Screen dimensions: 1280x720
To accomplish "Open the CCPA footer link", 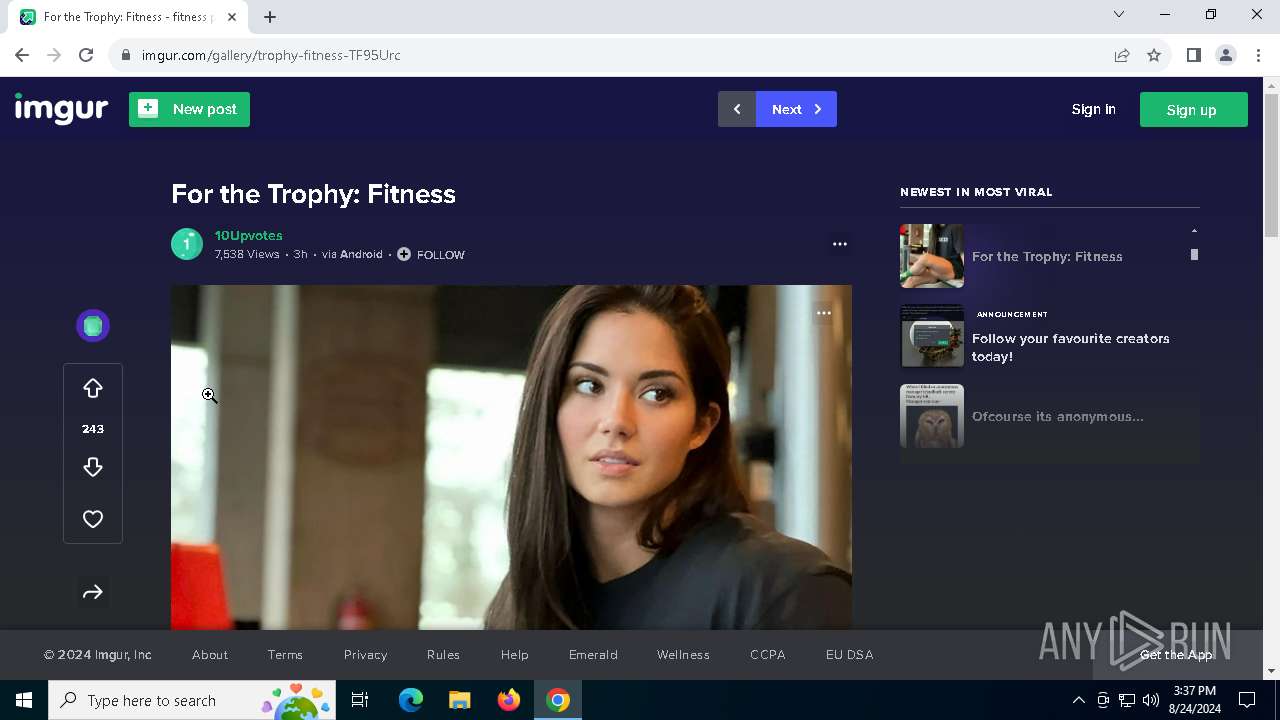I will pyautogui.click(x=768, y=655).
